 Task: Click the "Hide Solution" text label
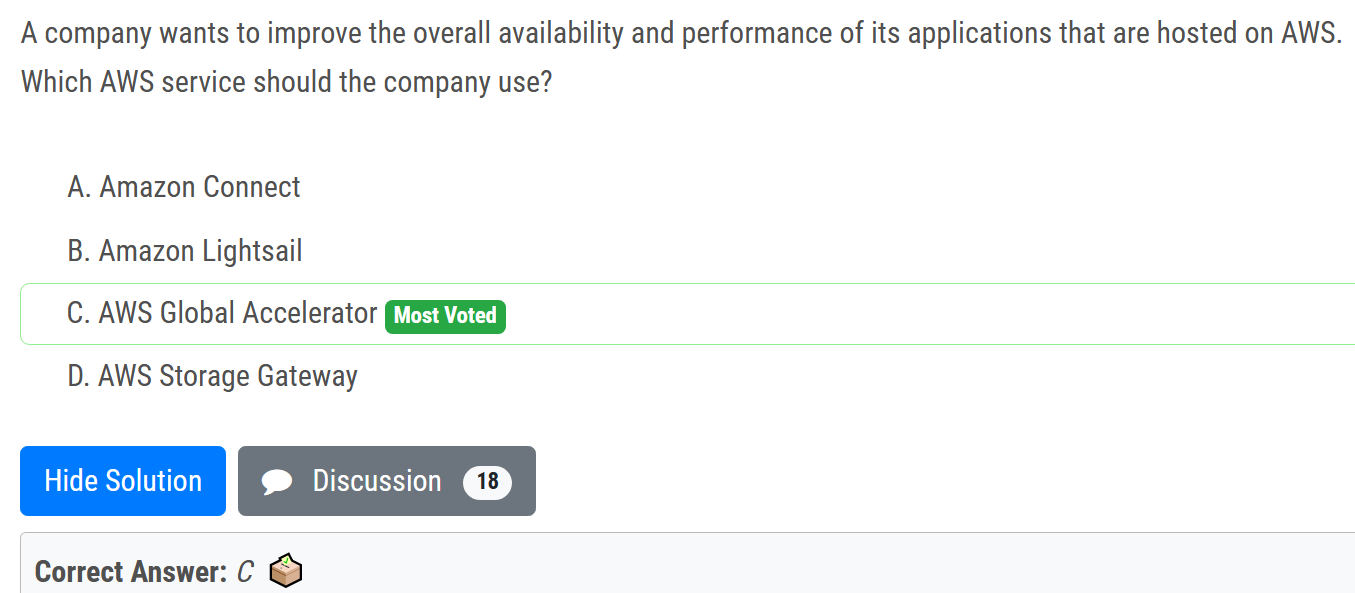pos(123,481)
